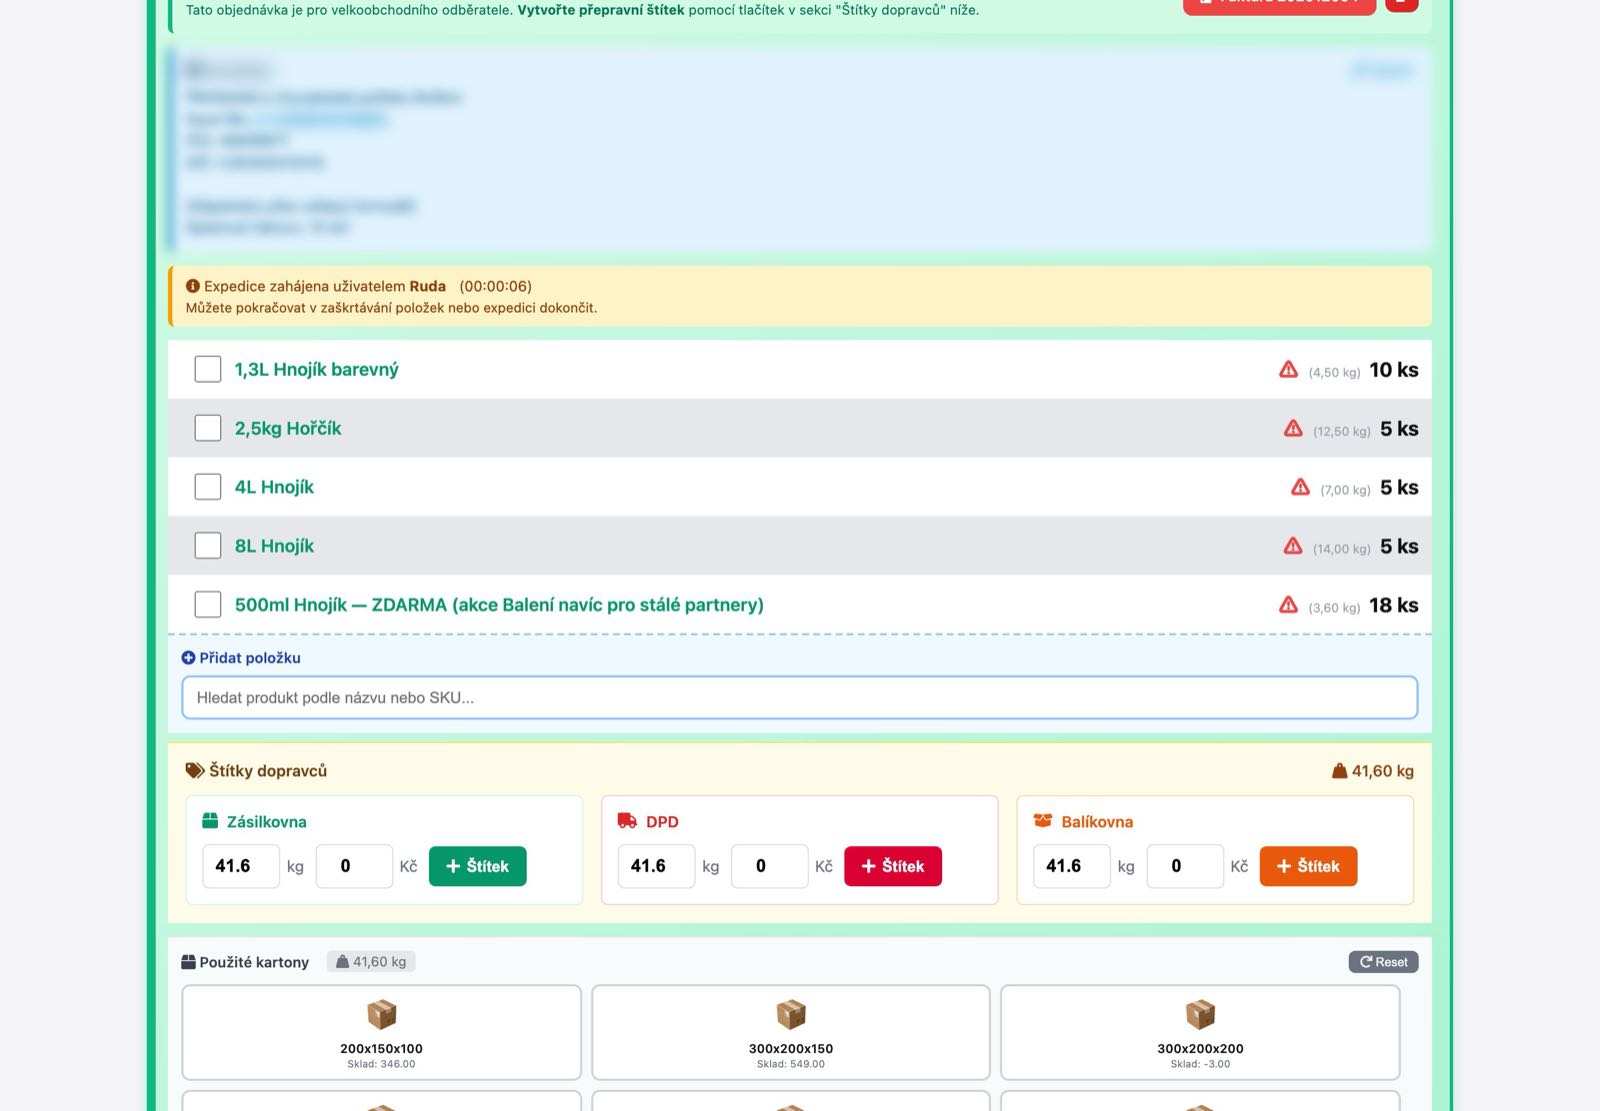Click the DPD Kč amount field
This screenshot has height=1111, width=1600.
click(x=770, y=866)
